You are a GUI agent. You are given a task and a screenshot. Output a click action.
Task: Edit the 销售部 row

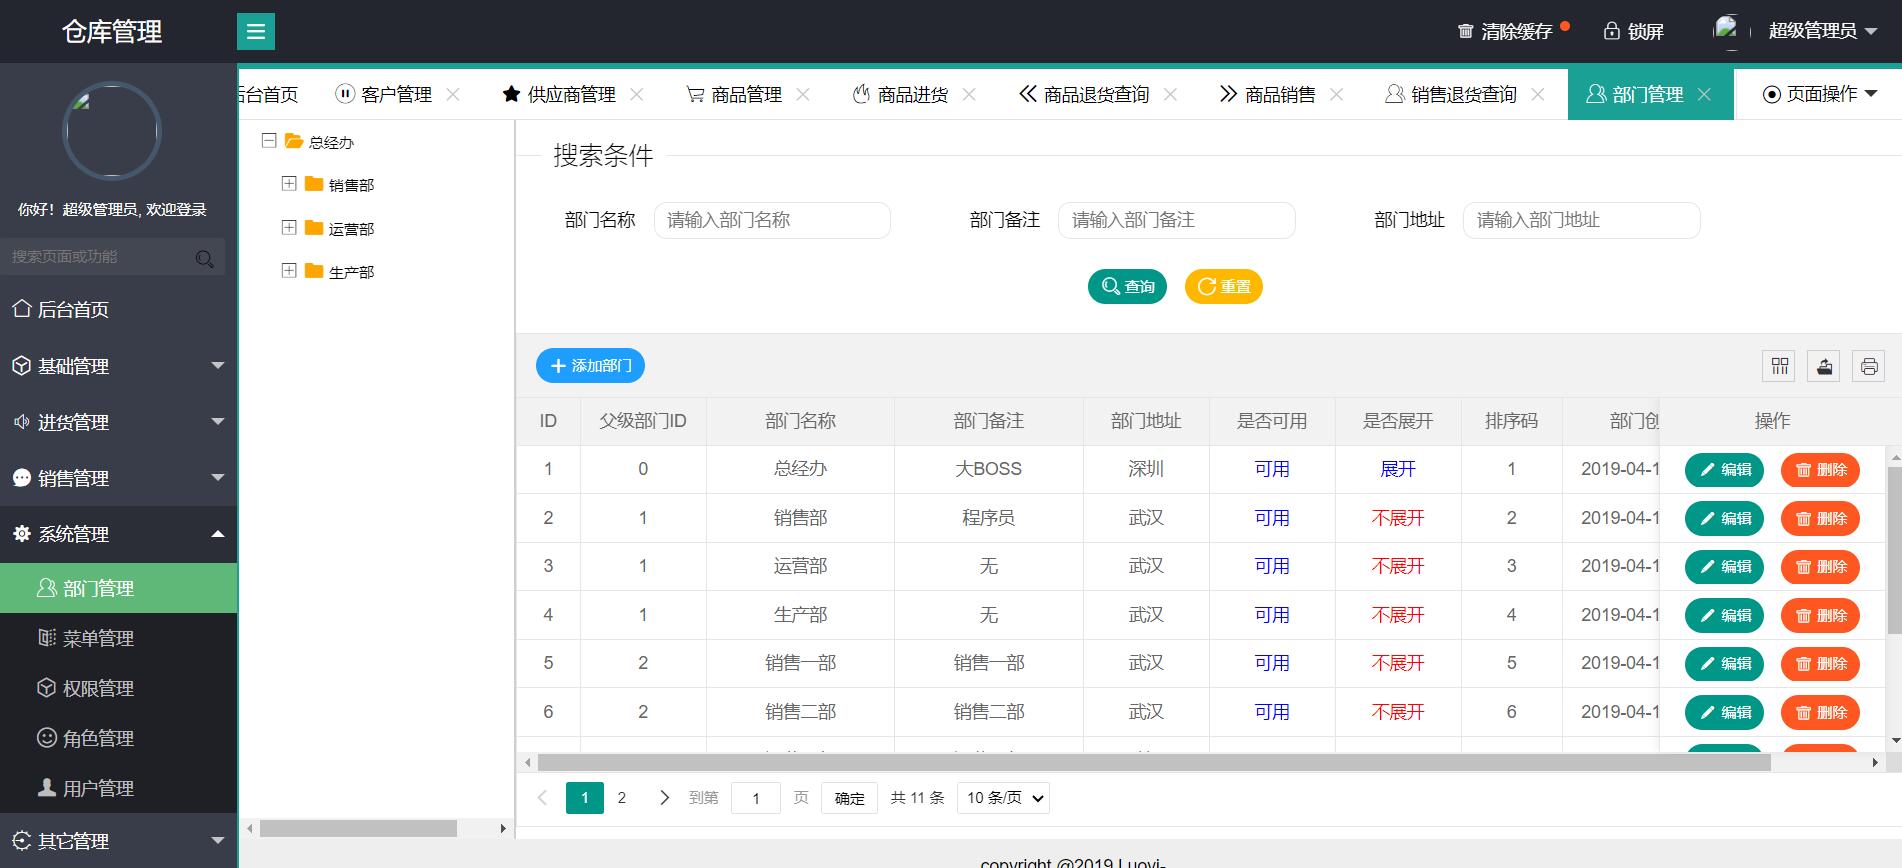[x=1724, y=519]
